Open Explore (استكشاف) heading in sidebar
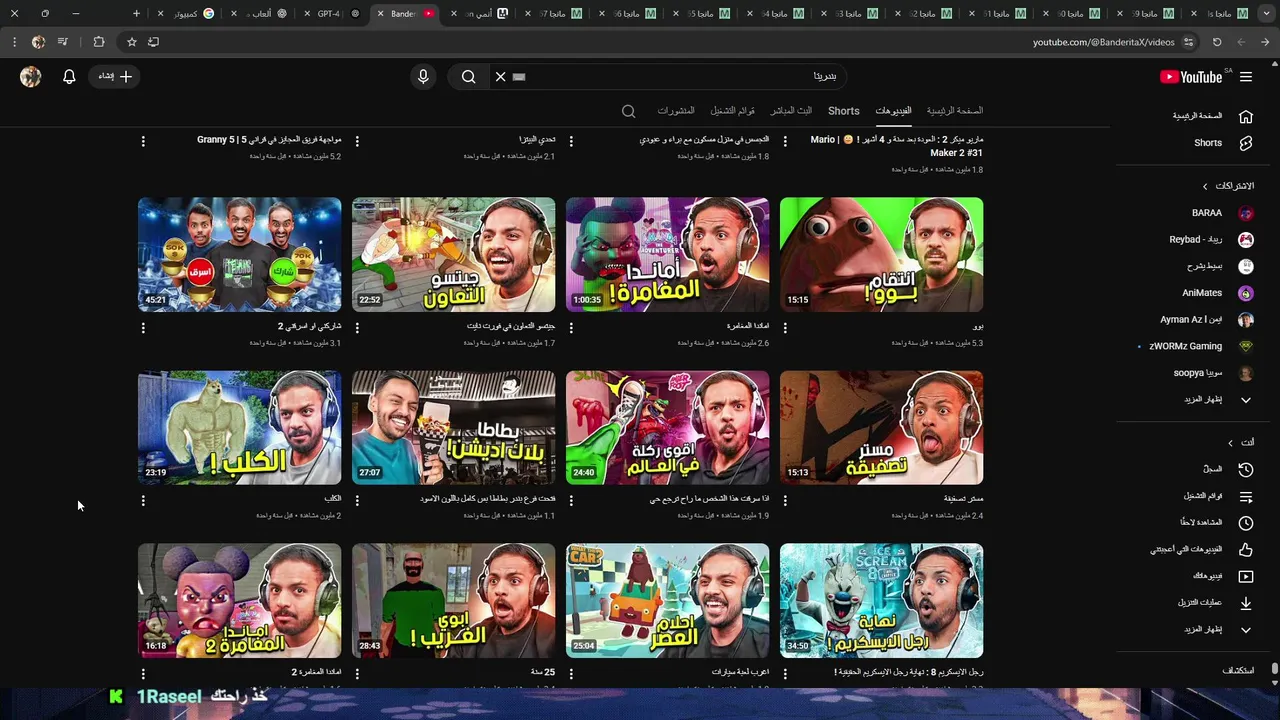 1238,671
